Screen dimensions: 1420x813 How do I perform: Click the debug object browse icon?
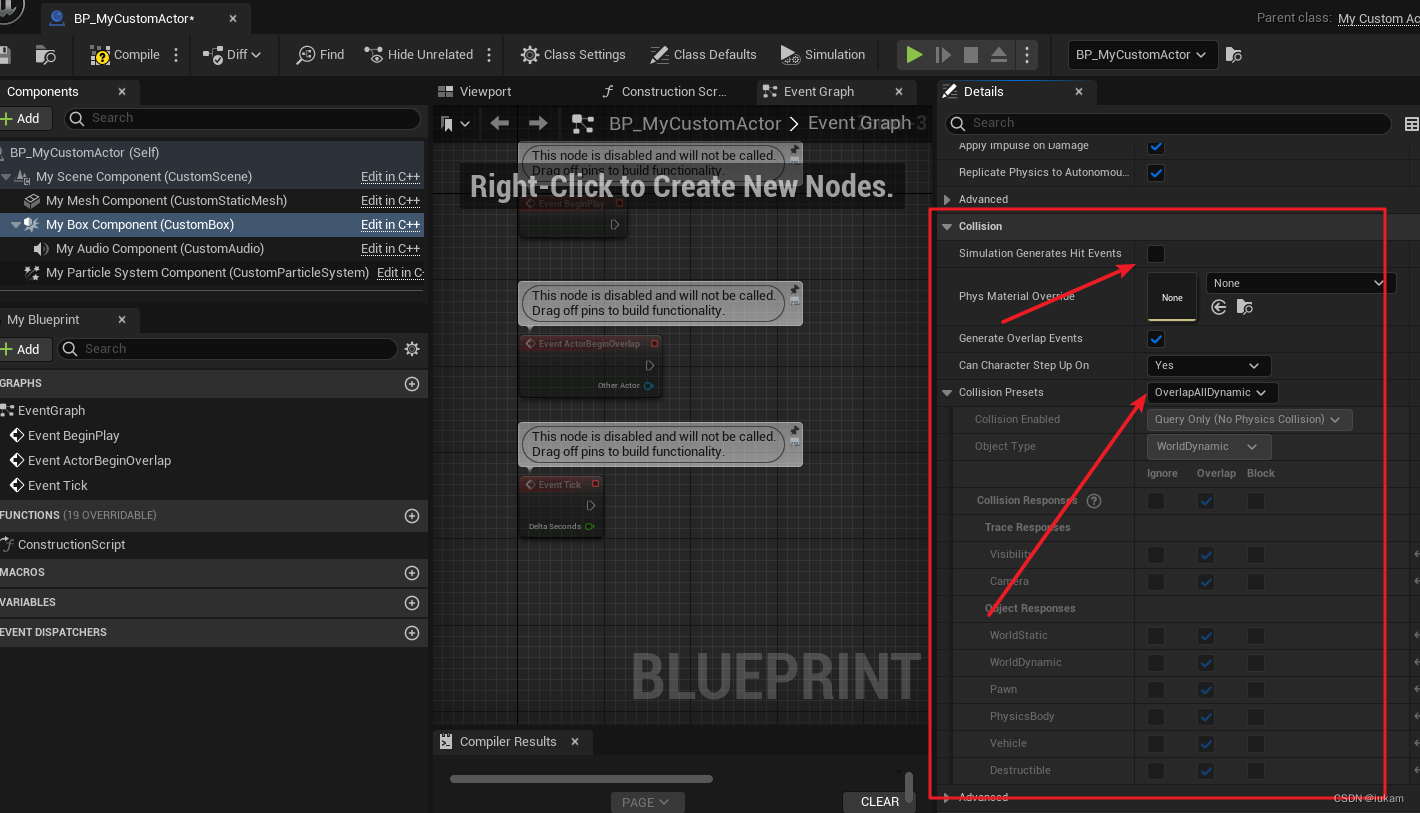(1234, 55)
